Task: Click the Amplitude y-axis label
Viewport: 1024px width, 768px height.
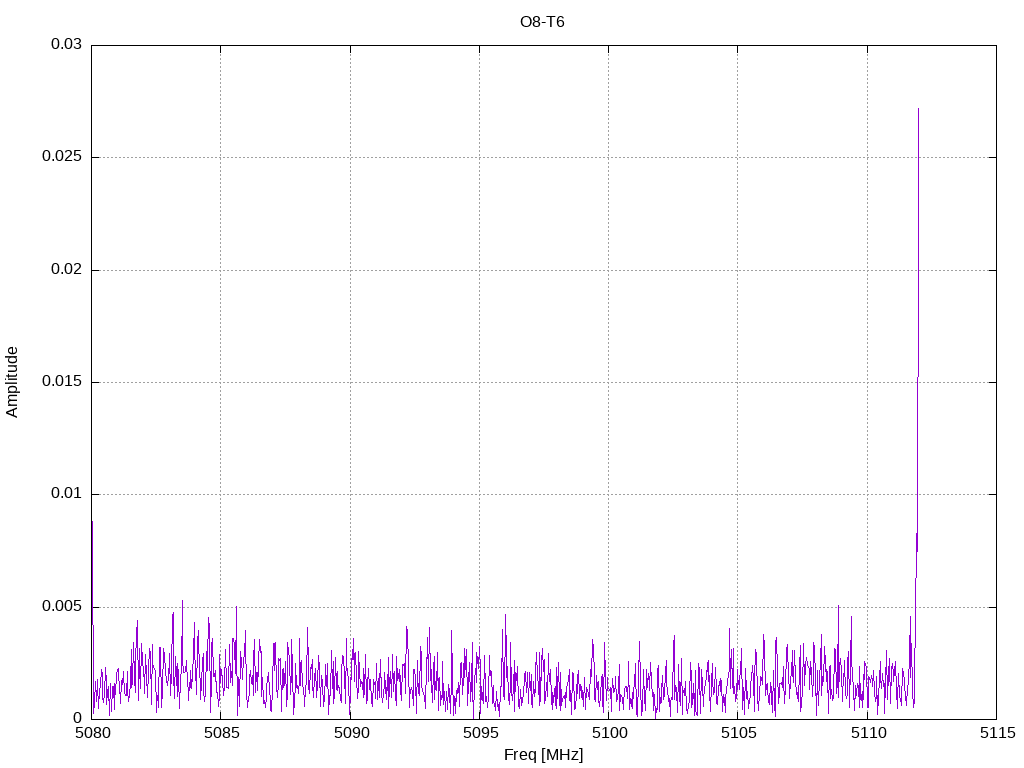Action: tap(12, 382)
